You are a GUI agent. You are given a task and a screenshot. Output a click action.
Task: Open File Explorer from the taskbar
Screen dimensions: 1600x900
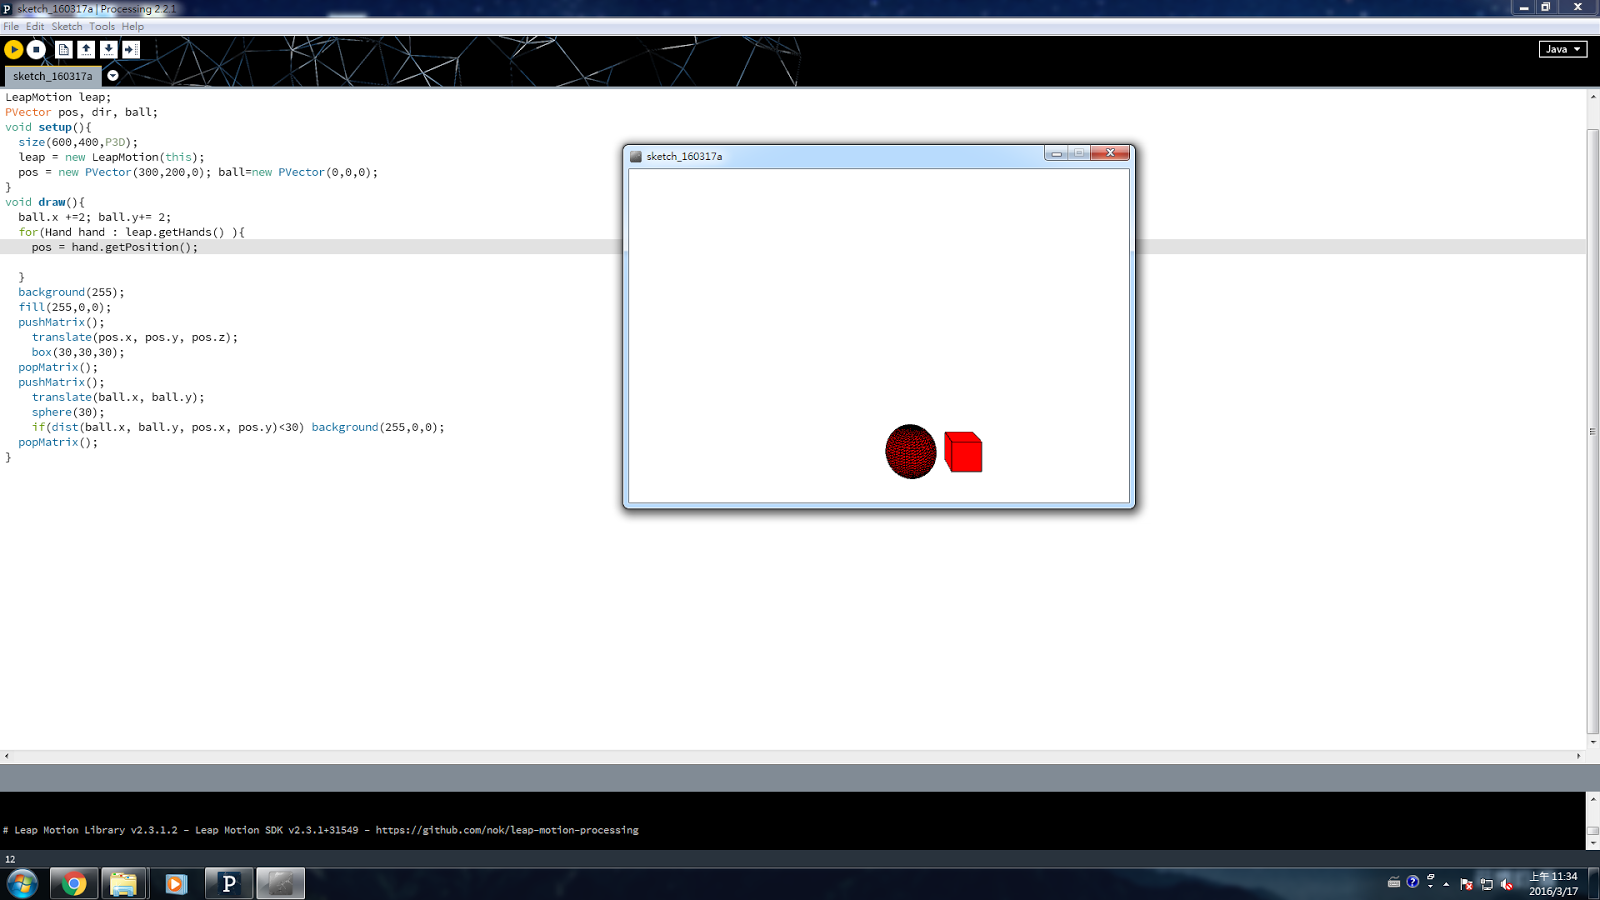(123, 884)
